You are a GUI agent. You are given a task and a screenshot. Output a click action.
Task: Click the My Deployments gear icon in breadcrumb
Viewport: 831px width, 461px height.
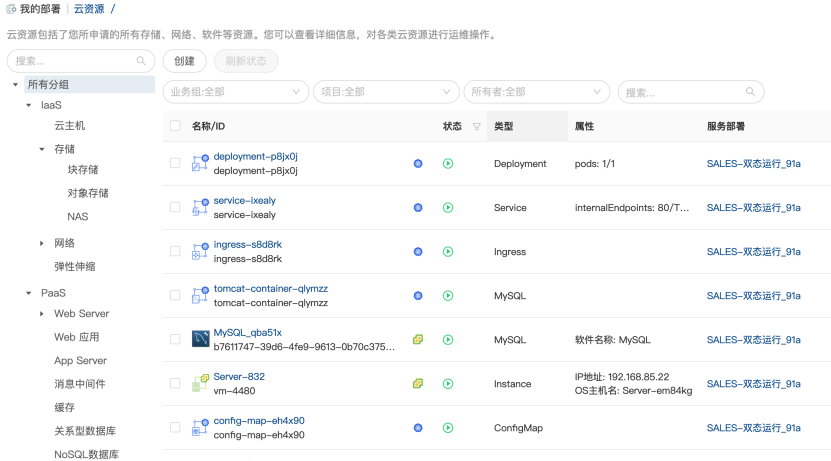pos(11,9)
